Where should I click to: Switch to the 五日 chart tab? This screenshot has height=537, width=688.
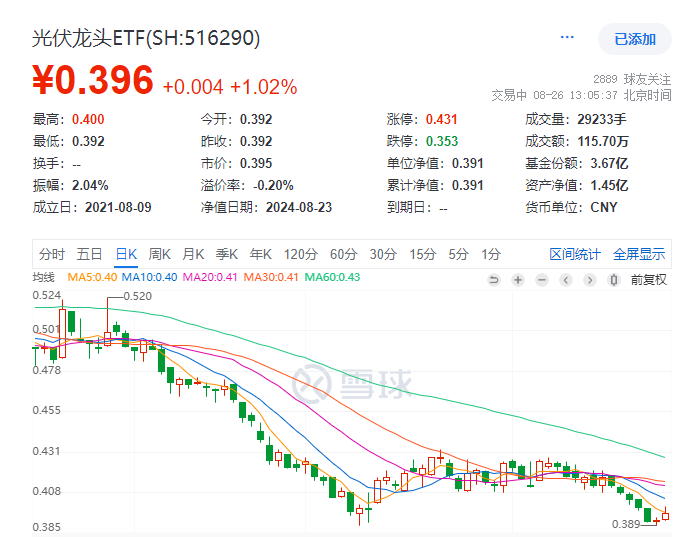[x=89, y=254]
